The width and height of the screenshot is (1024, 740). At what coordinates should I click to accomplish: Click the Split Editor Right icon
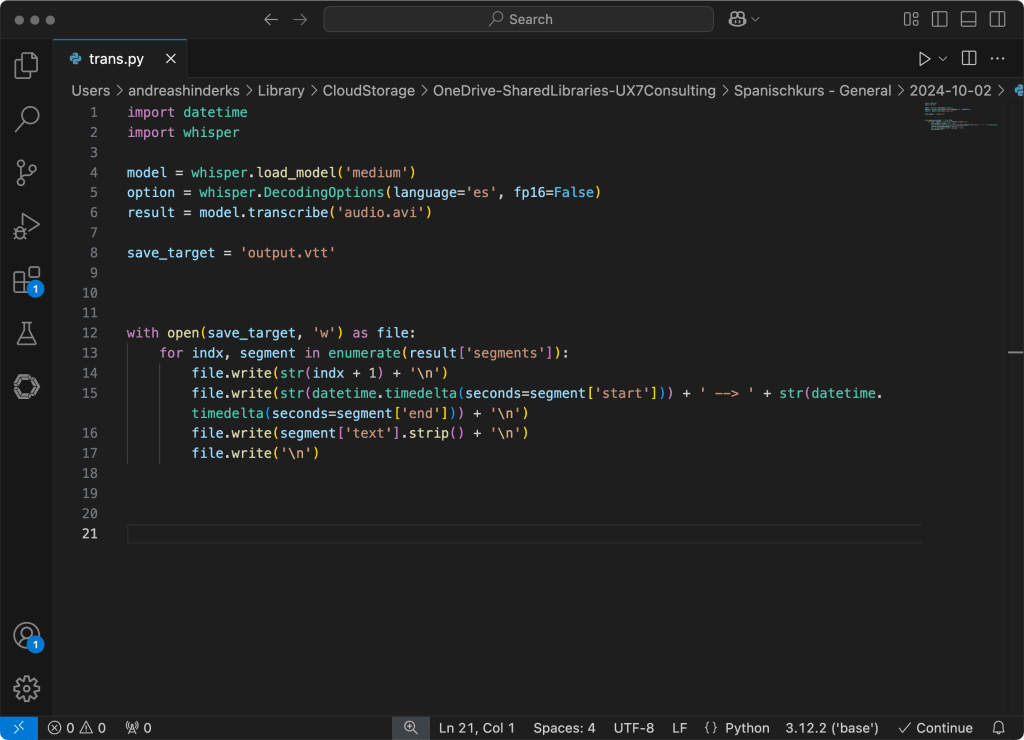[969, 59]
